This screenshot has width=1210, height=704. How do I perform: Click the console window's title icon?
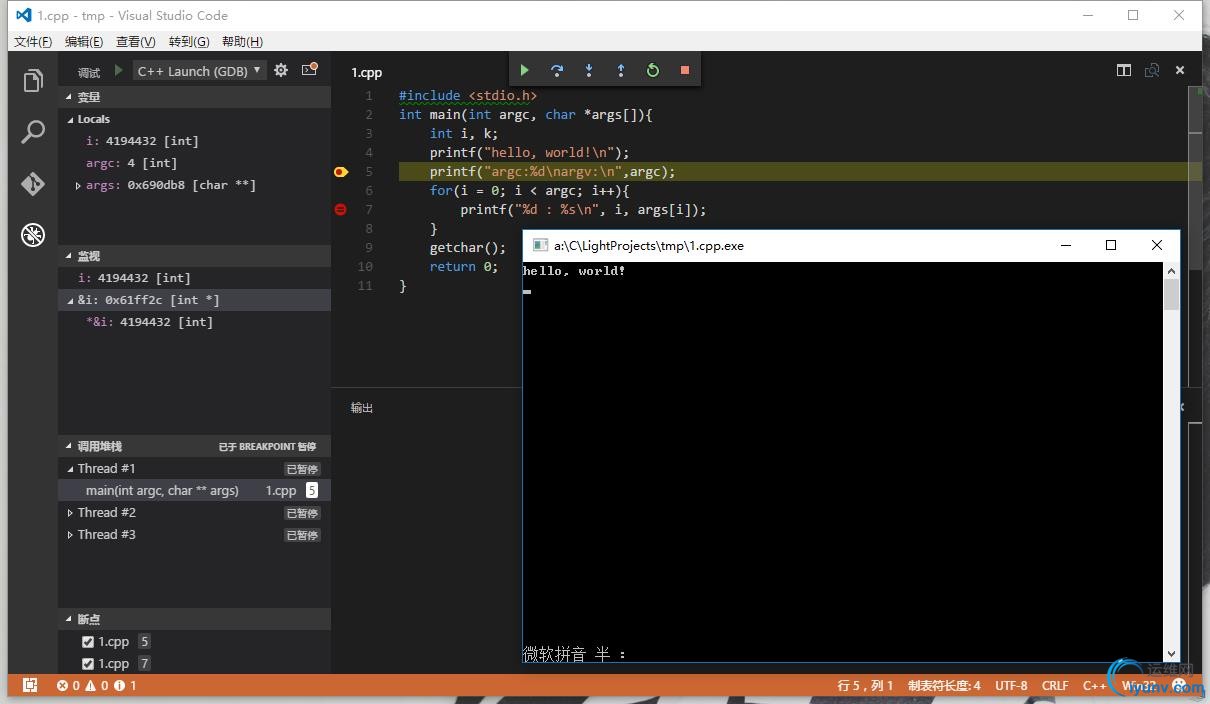[540, 245]
